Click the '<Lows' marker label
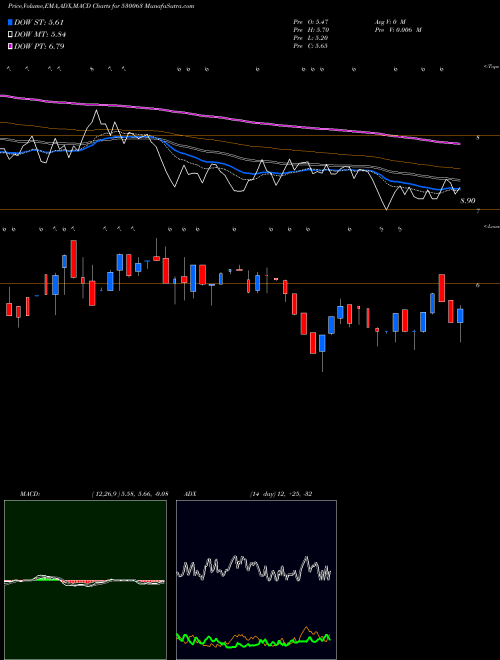The height and width of the screenshot is (660, 500). pyautogui.click(x=491, y=226)
